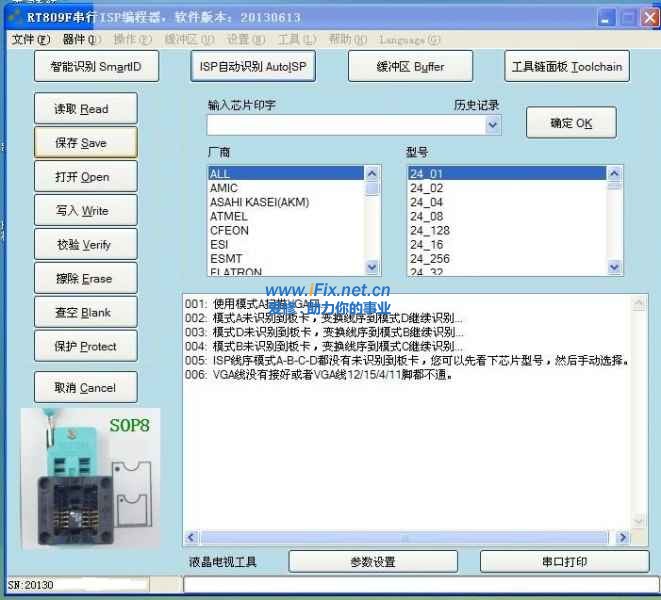This screenshot has height=600, width=661.
Task: Run ISP自动识别 AutoISP detection
Action: tap(253, 66)
